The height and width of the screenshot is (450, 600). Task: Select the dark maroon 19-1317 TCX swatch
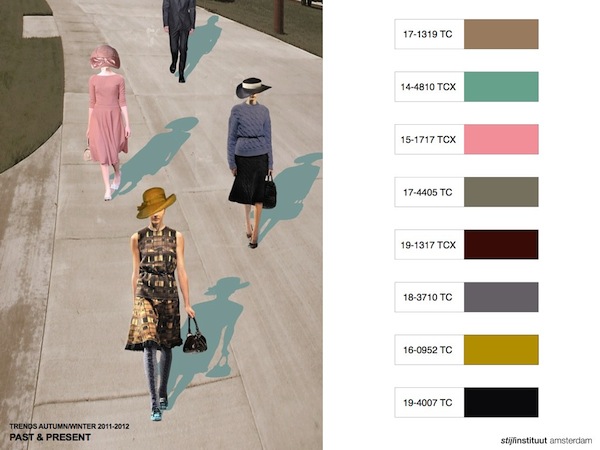pyautogui.click(x=501, y=244)
